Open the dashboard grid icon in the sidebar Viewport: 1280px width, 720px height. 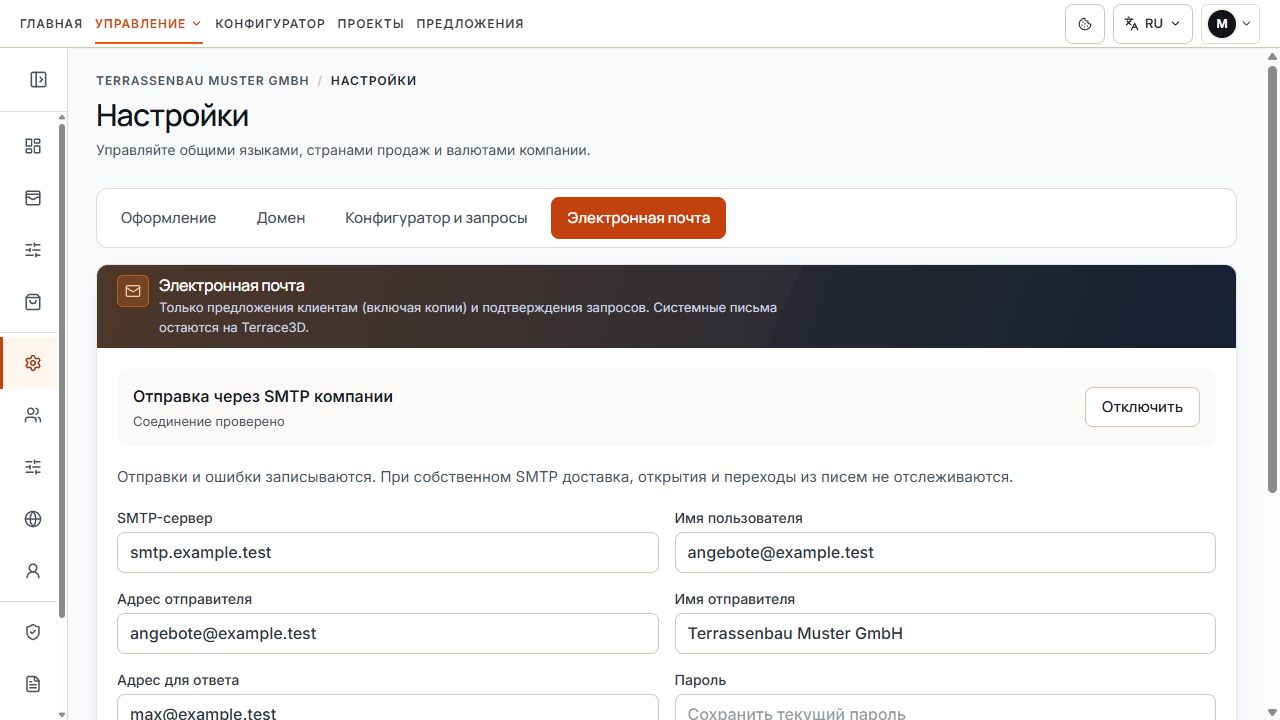click(33, 147)
